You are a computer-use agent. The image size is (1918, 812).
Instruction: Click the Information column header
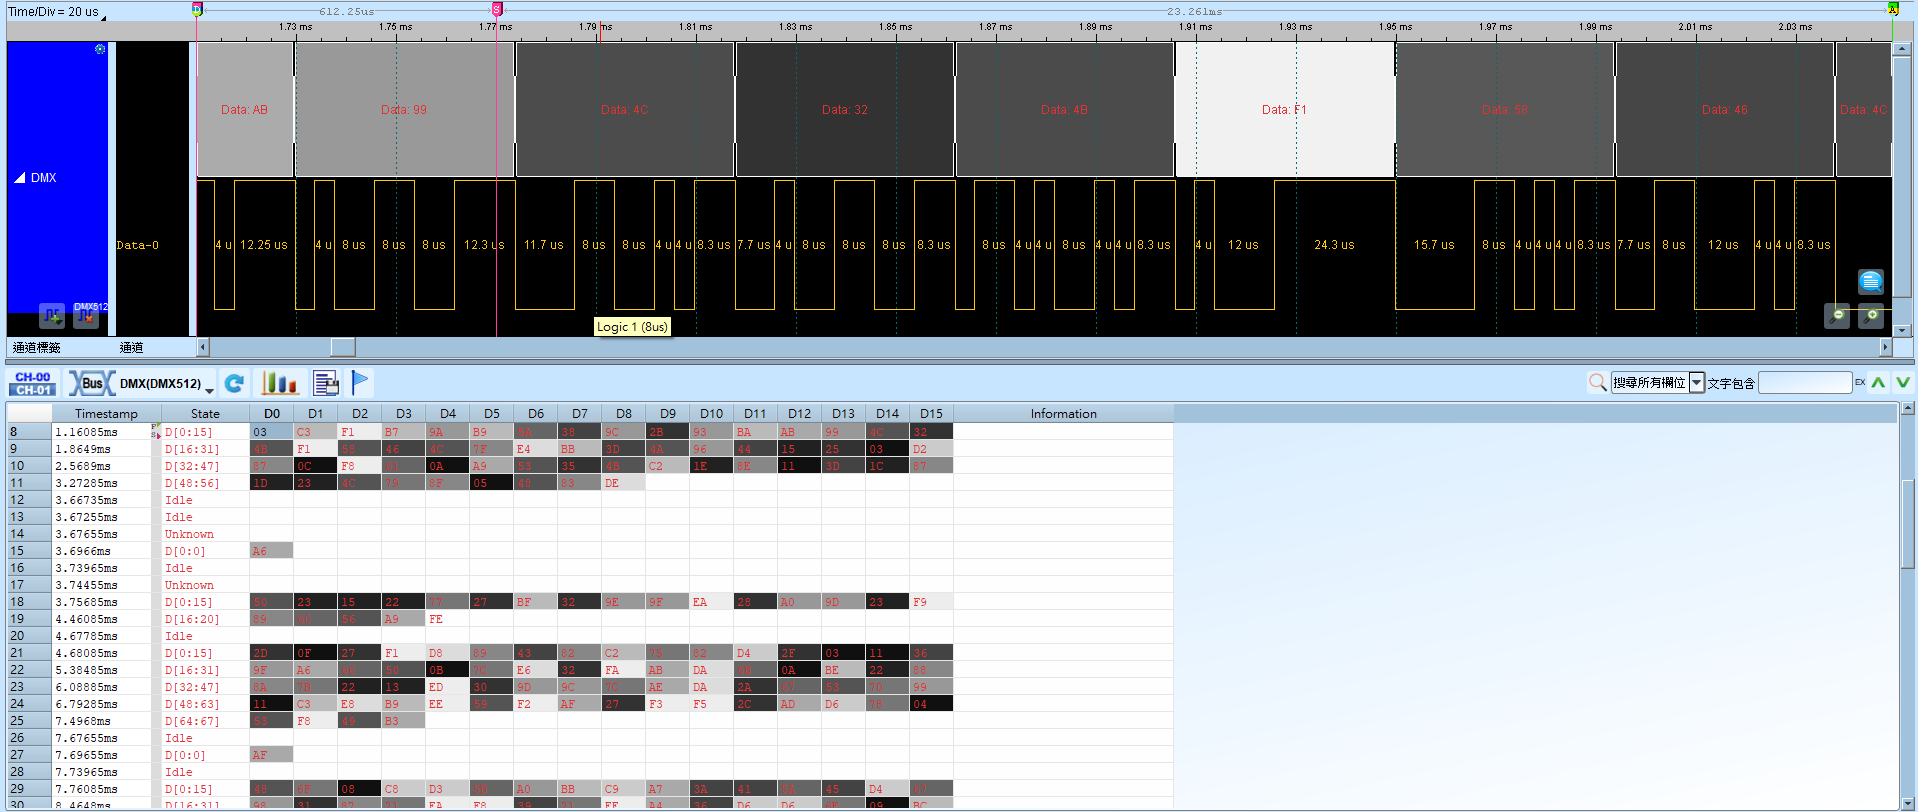[x=1063, y=414]
